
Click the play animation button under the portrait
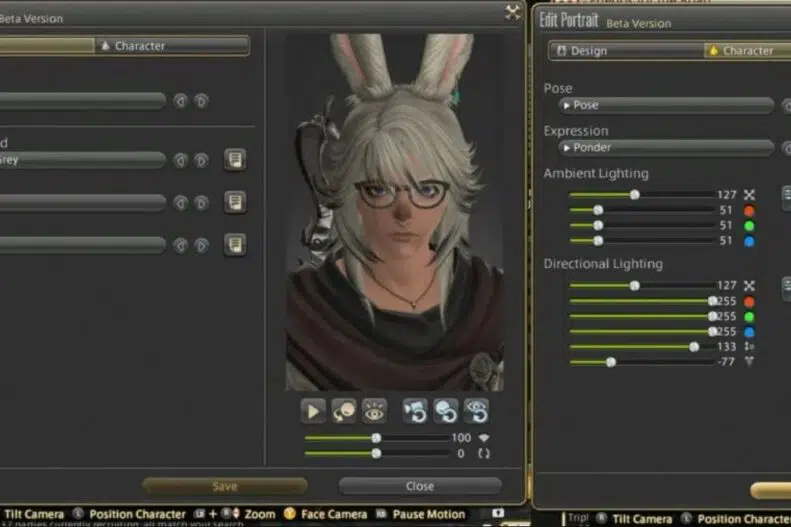coord(314,411)
